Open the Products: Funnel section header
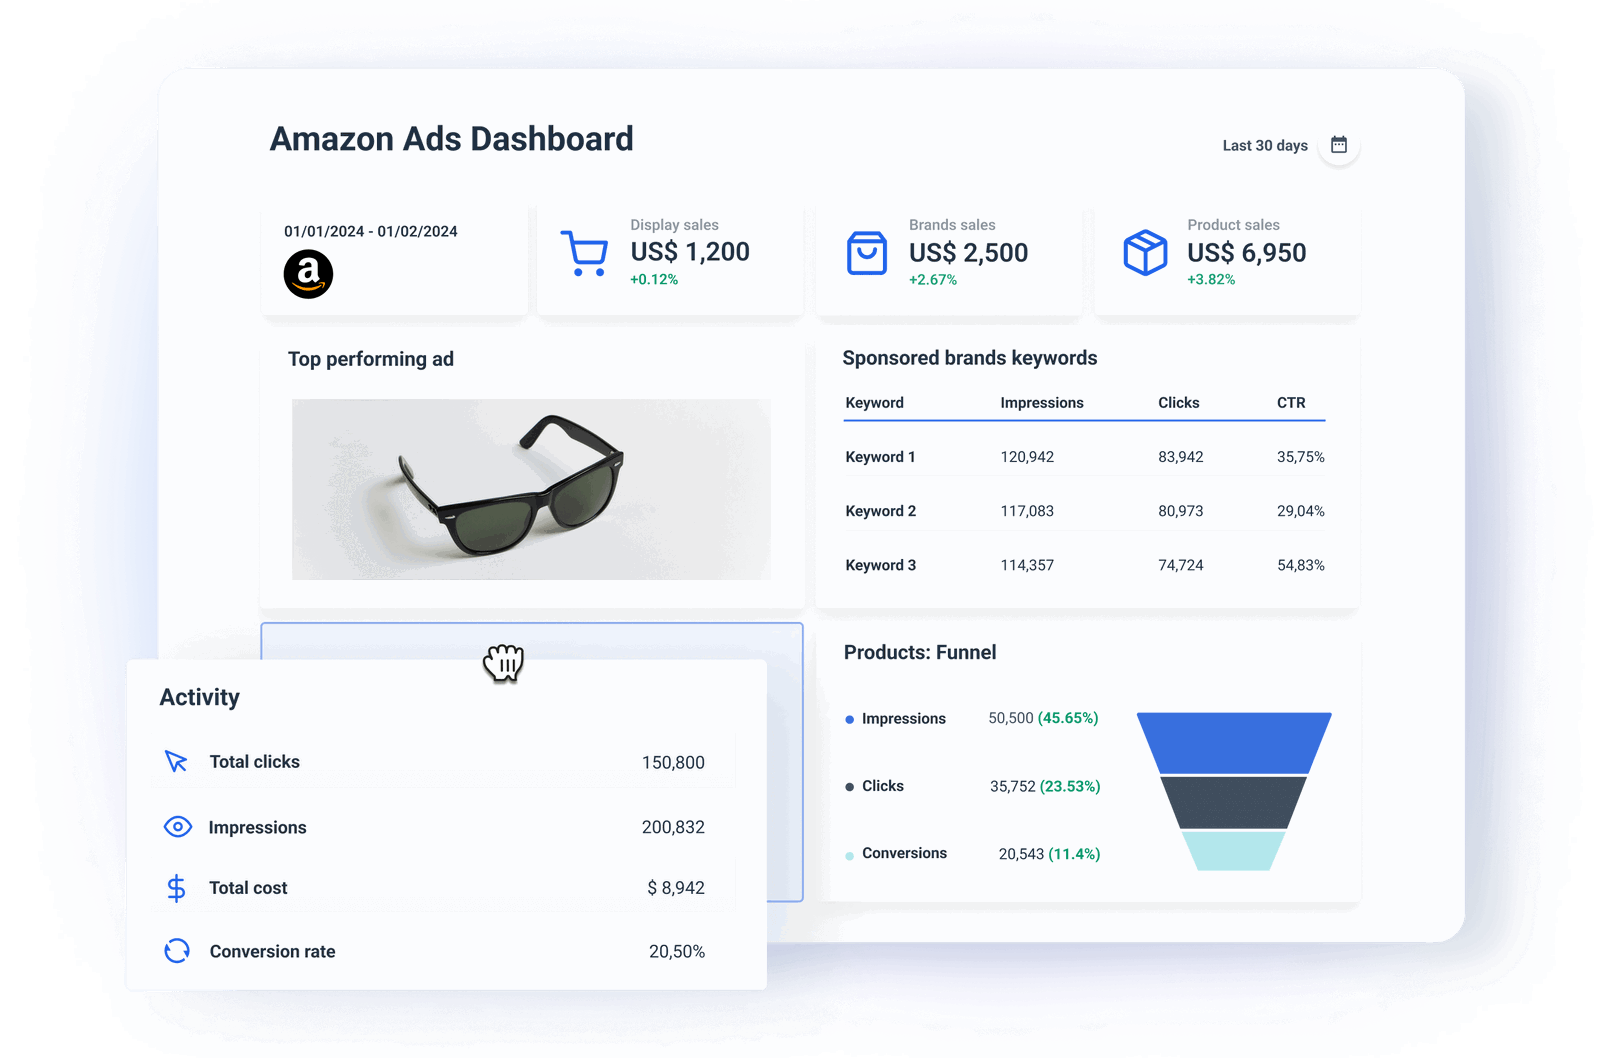Viewport: 1600px width, 1058px height. pyautogui.click(x=919, y=652)
